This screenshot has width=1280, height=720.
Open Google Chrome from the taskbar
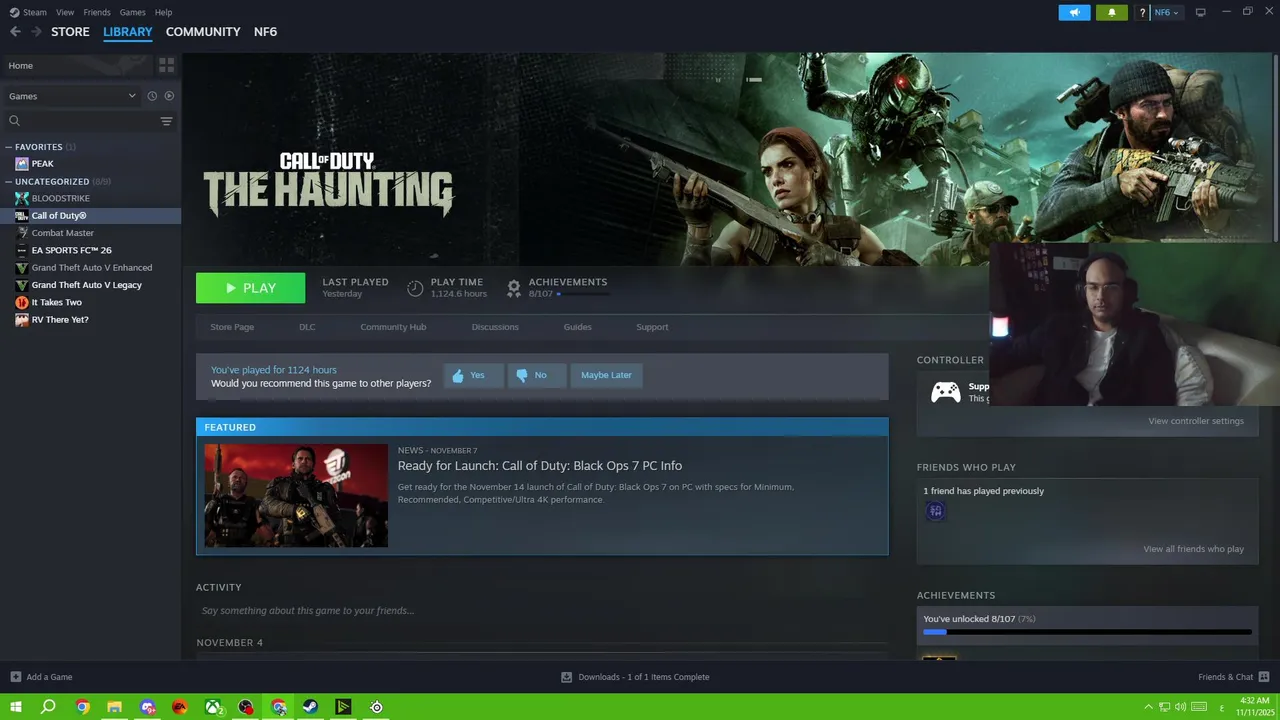click(x=82, y=707)
